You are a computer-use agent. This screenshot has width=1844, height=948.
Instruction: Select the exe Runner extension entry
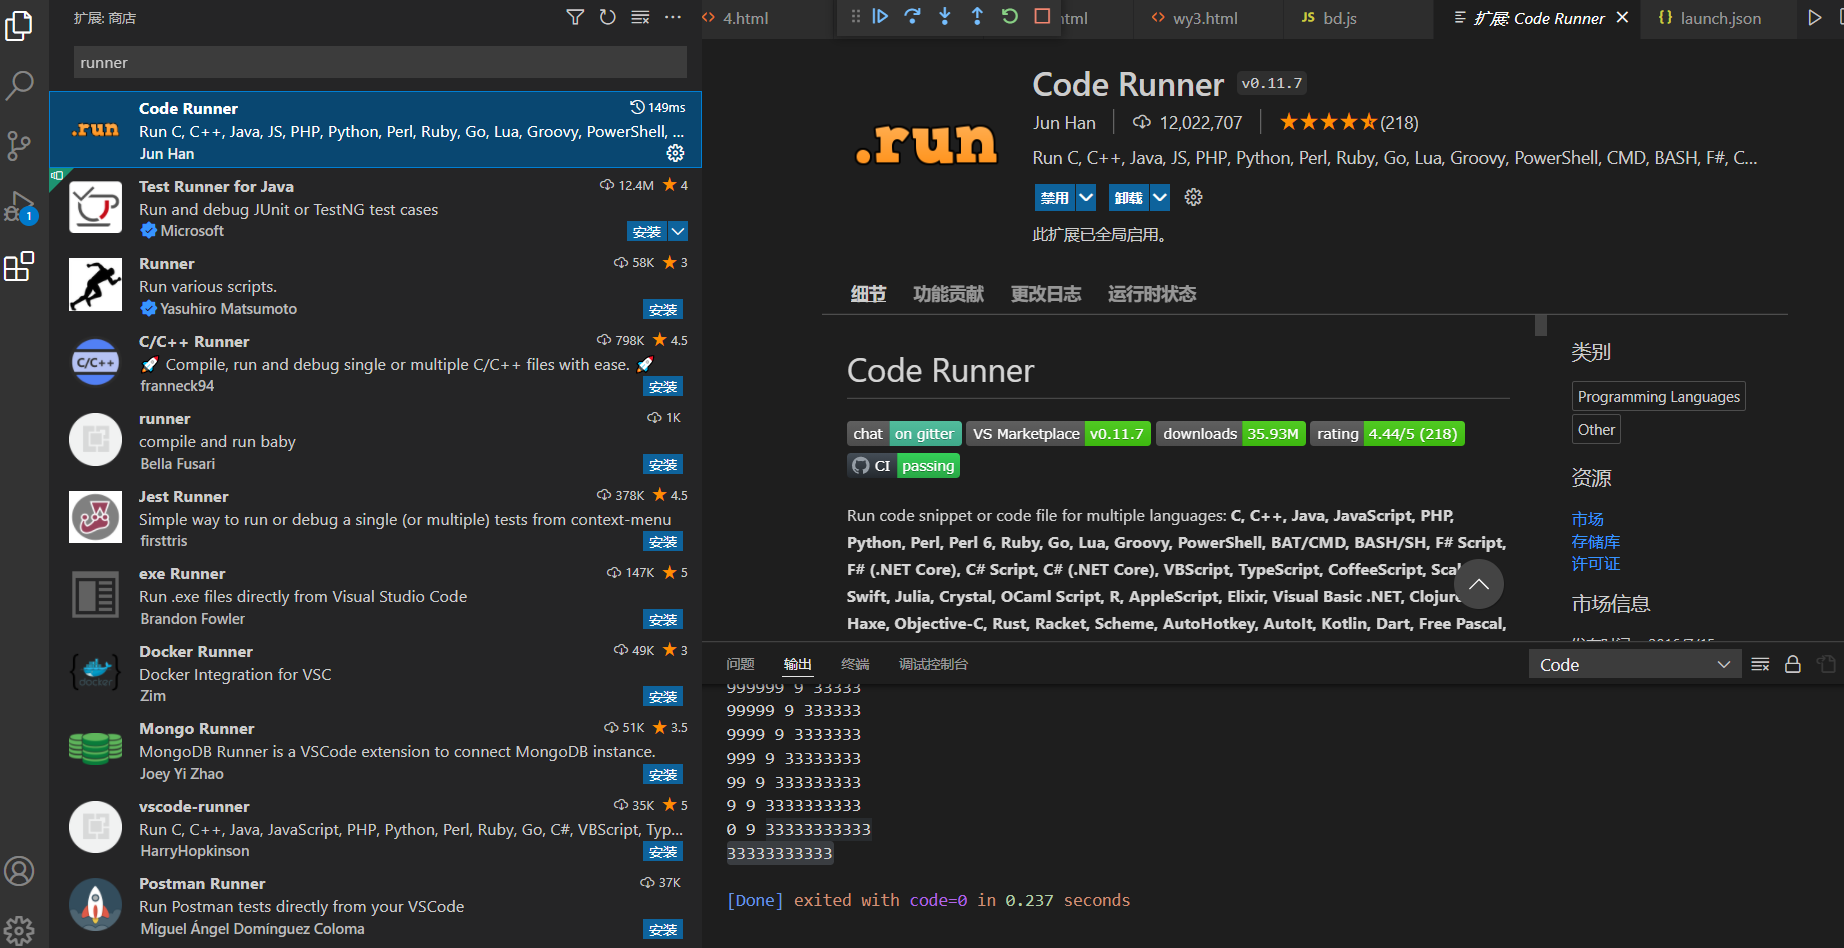pyautogui.click(x=375, y=596)
